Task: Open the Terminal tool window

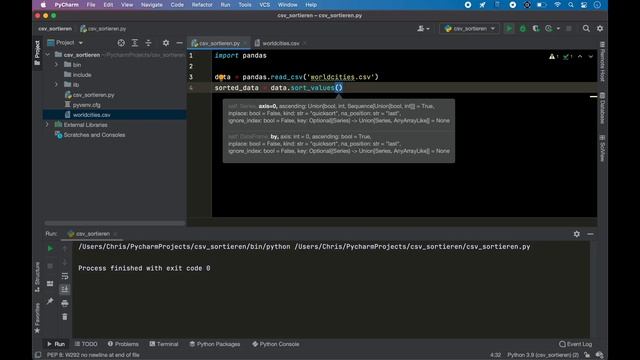Action: point(164,344)
